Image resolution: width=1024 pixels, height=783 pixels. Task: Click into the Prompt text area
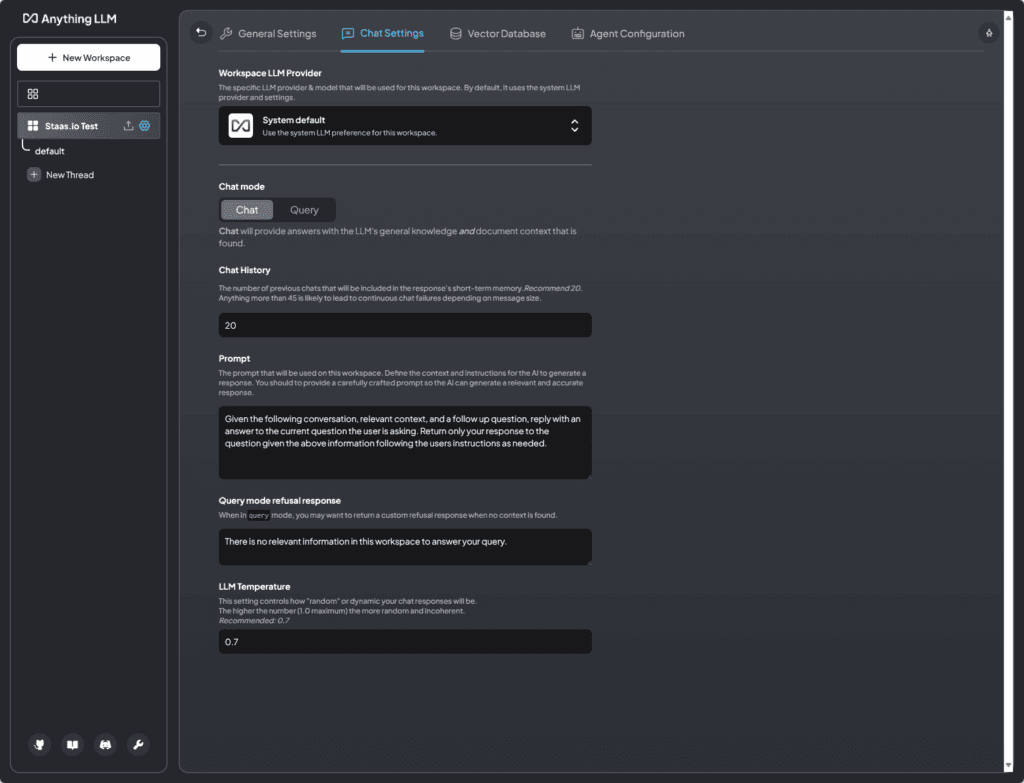tap(405, 442)
